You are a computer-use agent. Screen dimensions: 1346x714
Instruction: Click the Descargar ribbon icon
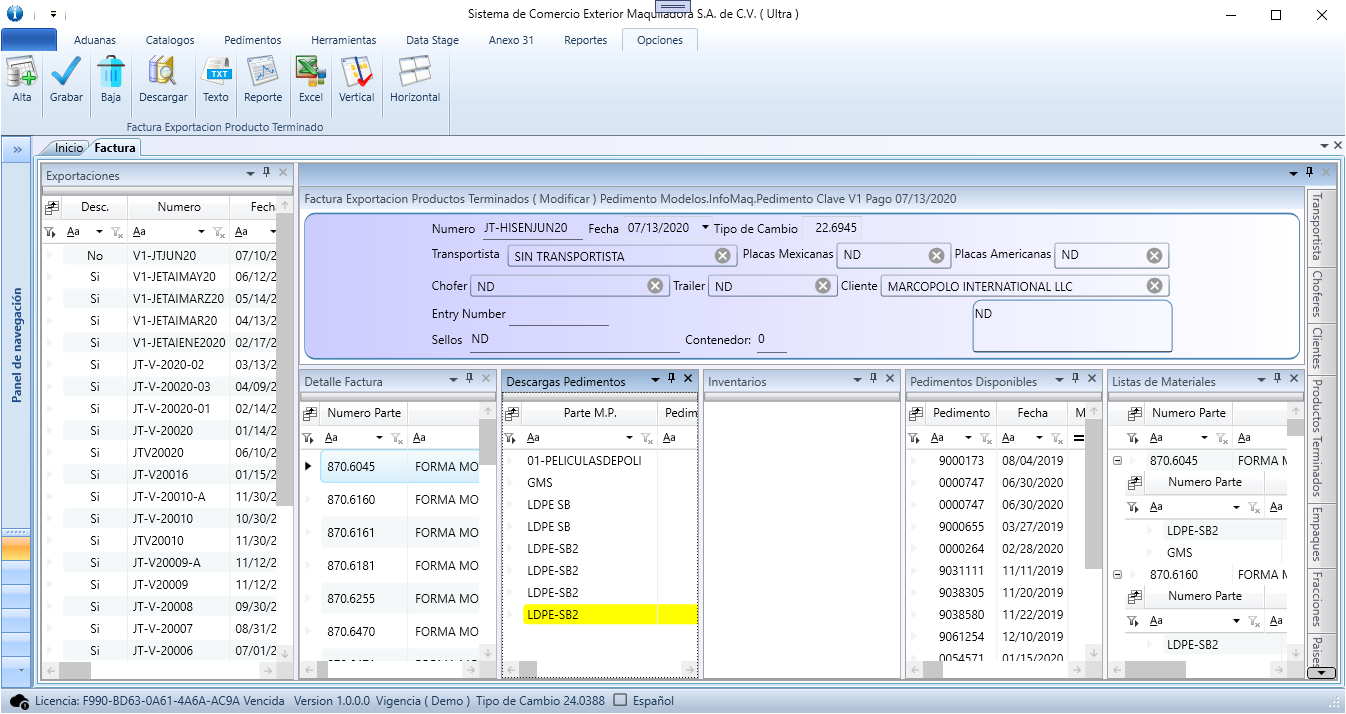coord(163,74)
